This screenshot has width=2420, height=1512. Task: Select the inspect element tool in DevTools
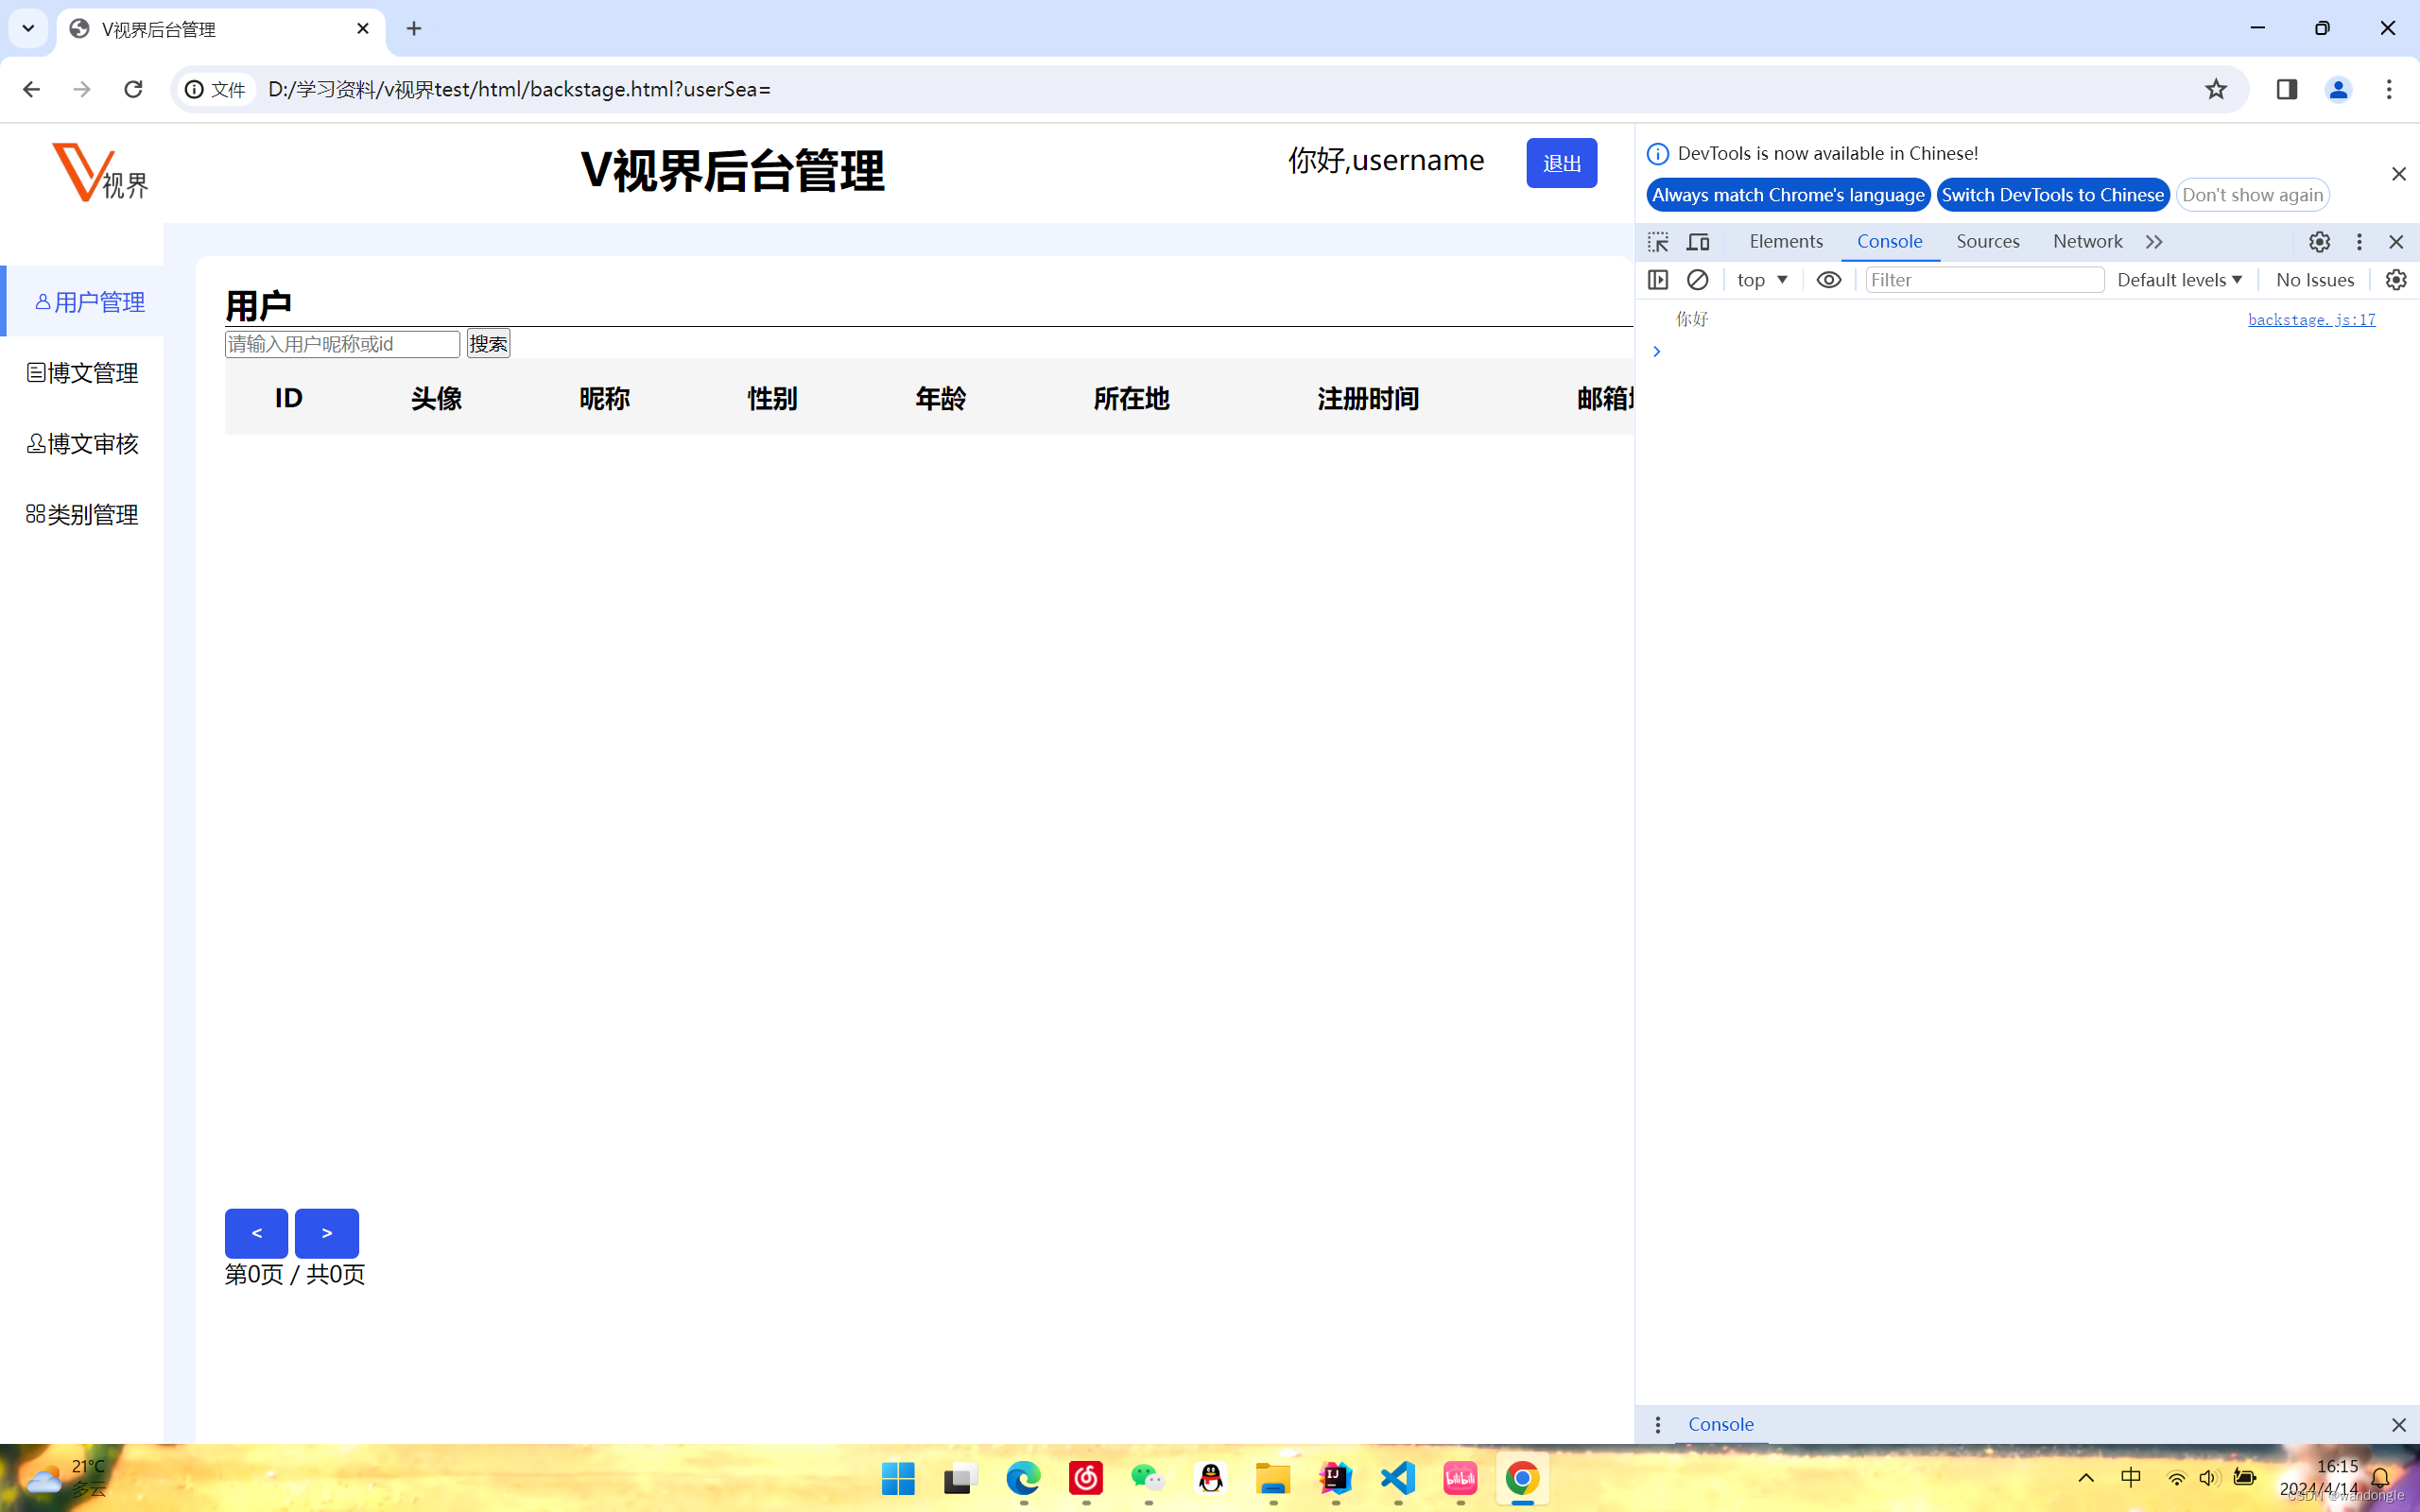(1657, 241)
